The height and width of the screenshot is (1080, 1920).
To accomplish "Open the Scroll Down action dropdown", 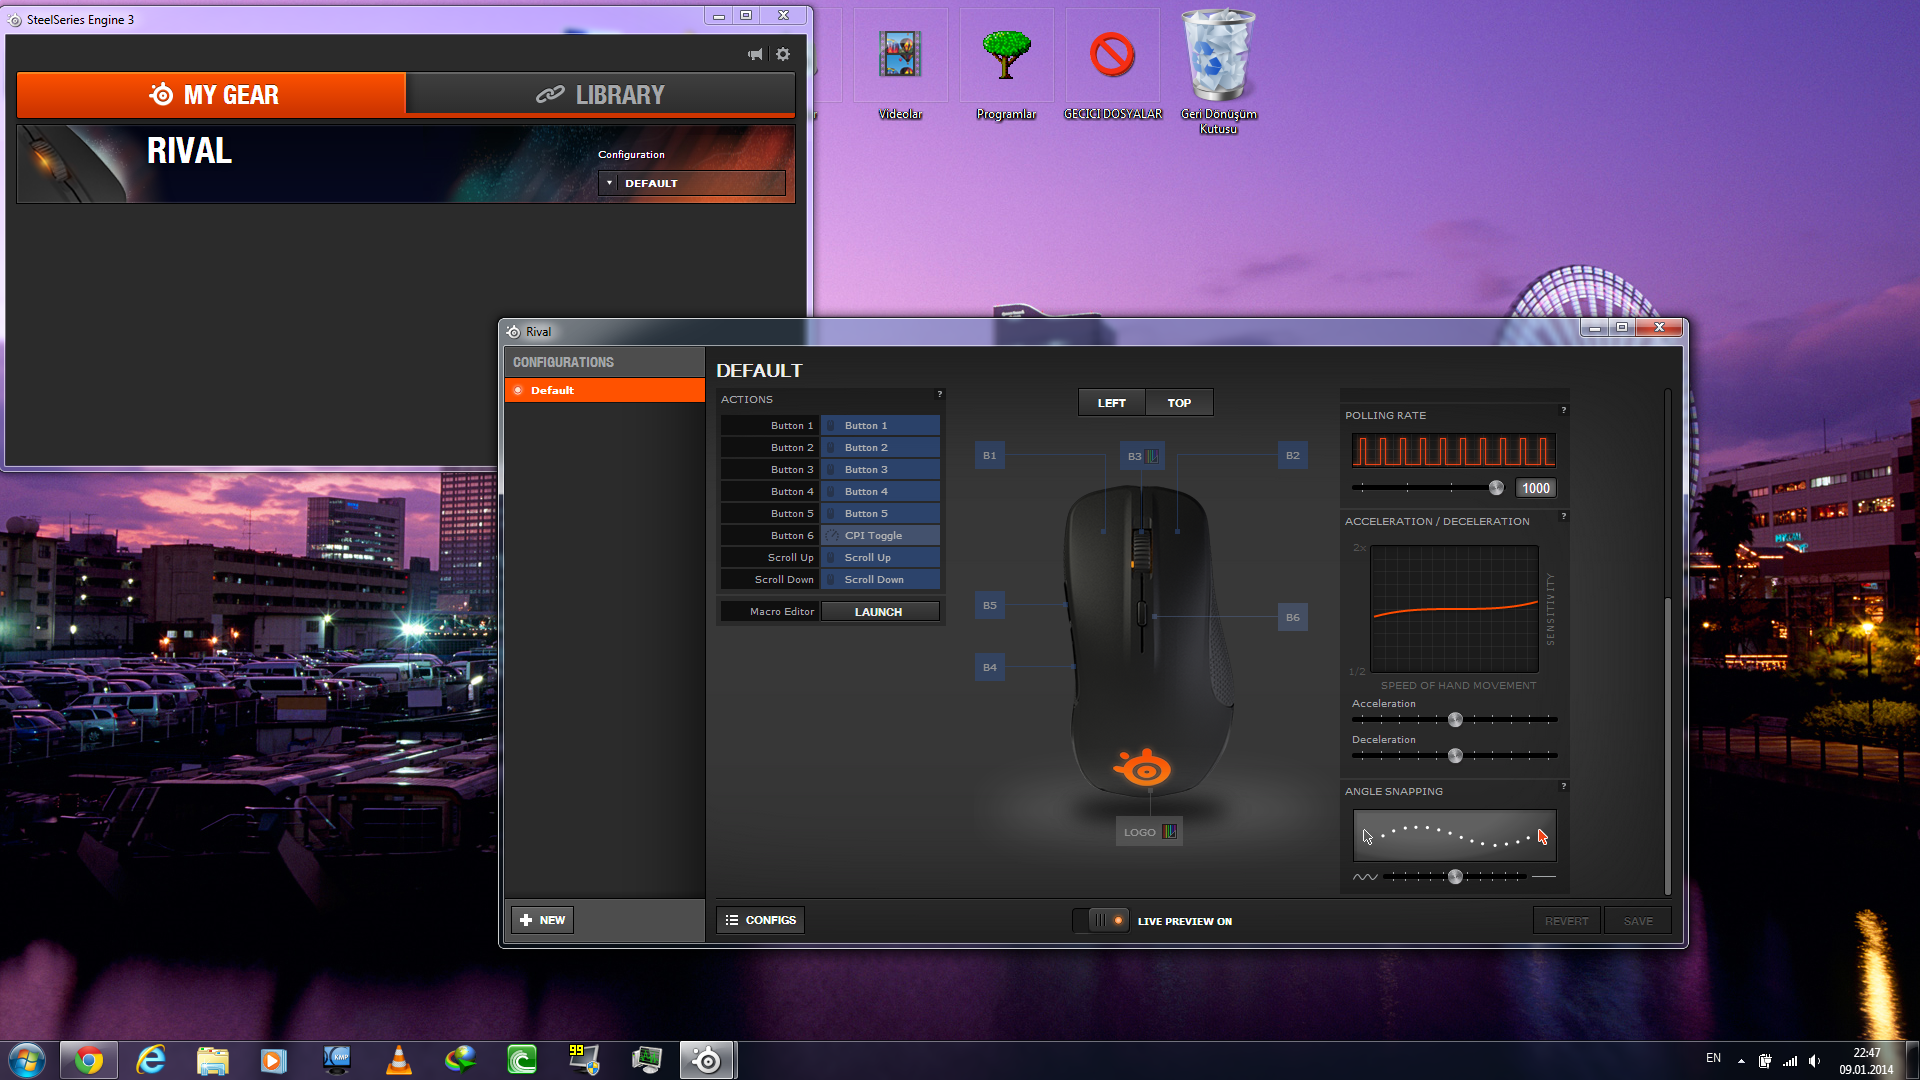I will pyautogui.click(x=880, y=580).
